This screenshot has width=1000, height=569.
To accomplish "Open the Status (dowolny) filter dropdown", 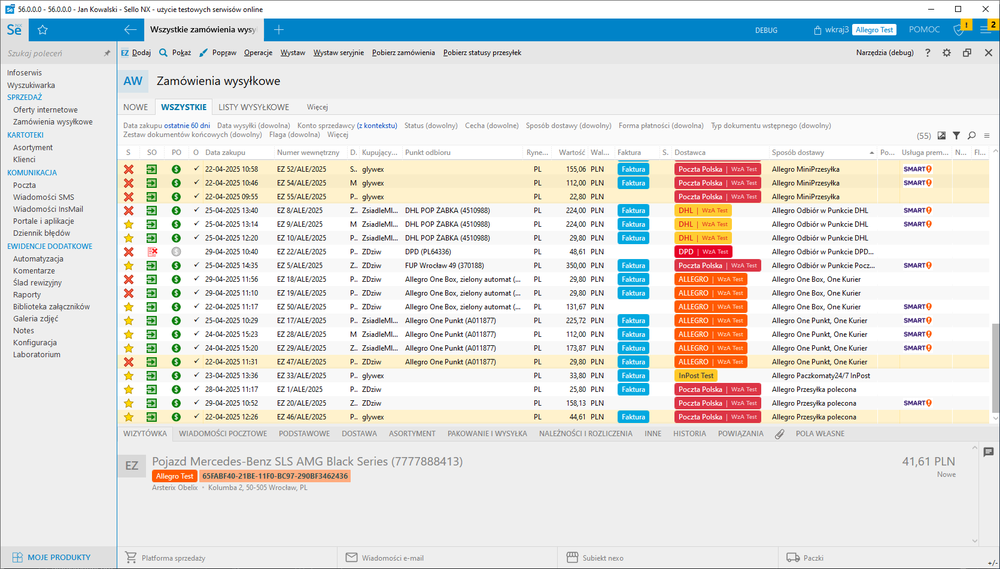I will click(x=431, y=126).
